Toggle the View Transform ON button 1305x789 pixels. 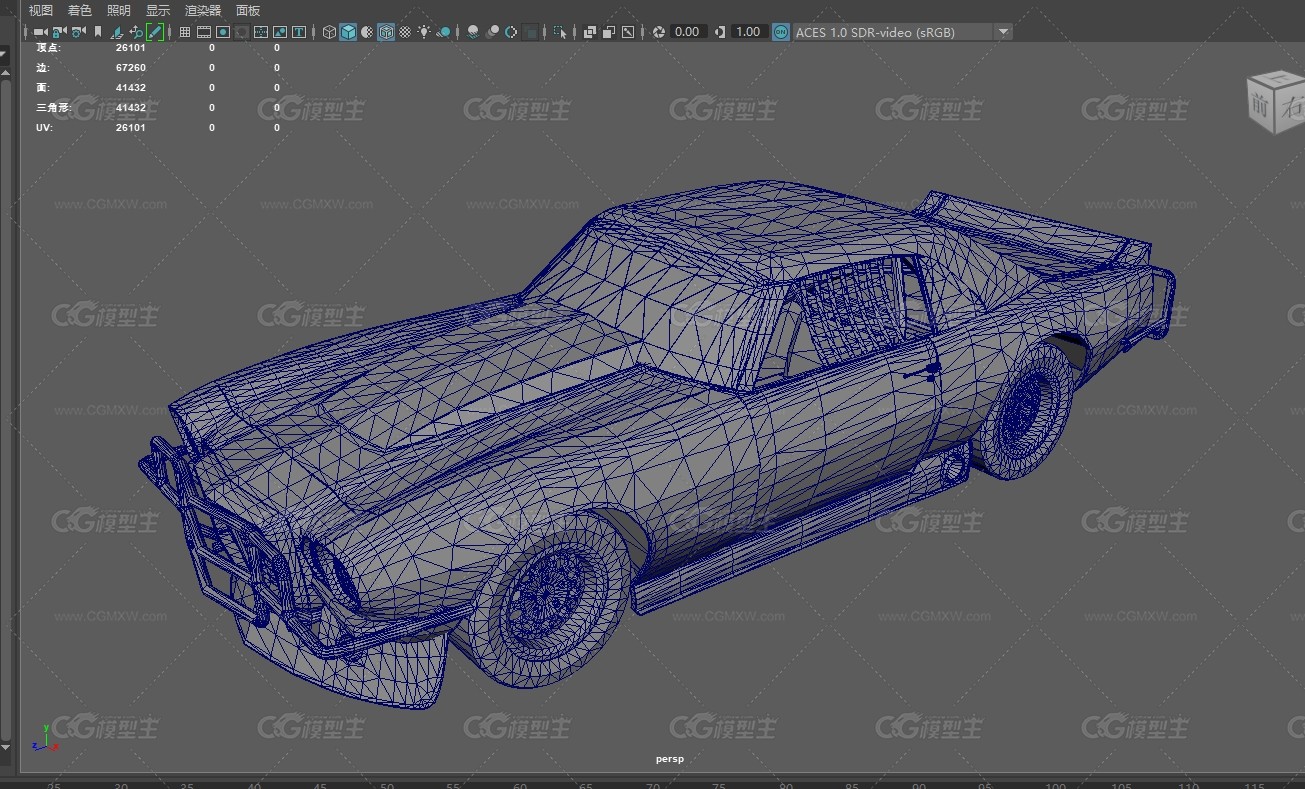(781, 32)
